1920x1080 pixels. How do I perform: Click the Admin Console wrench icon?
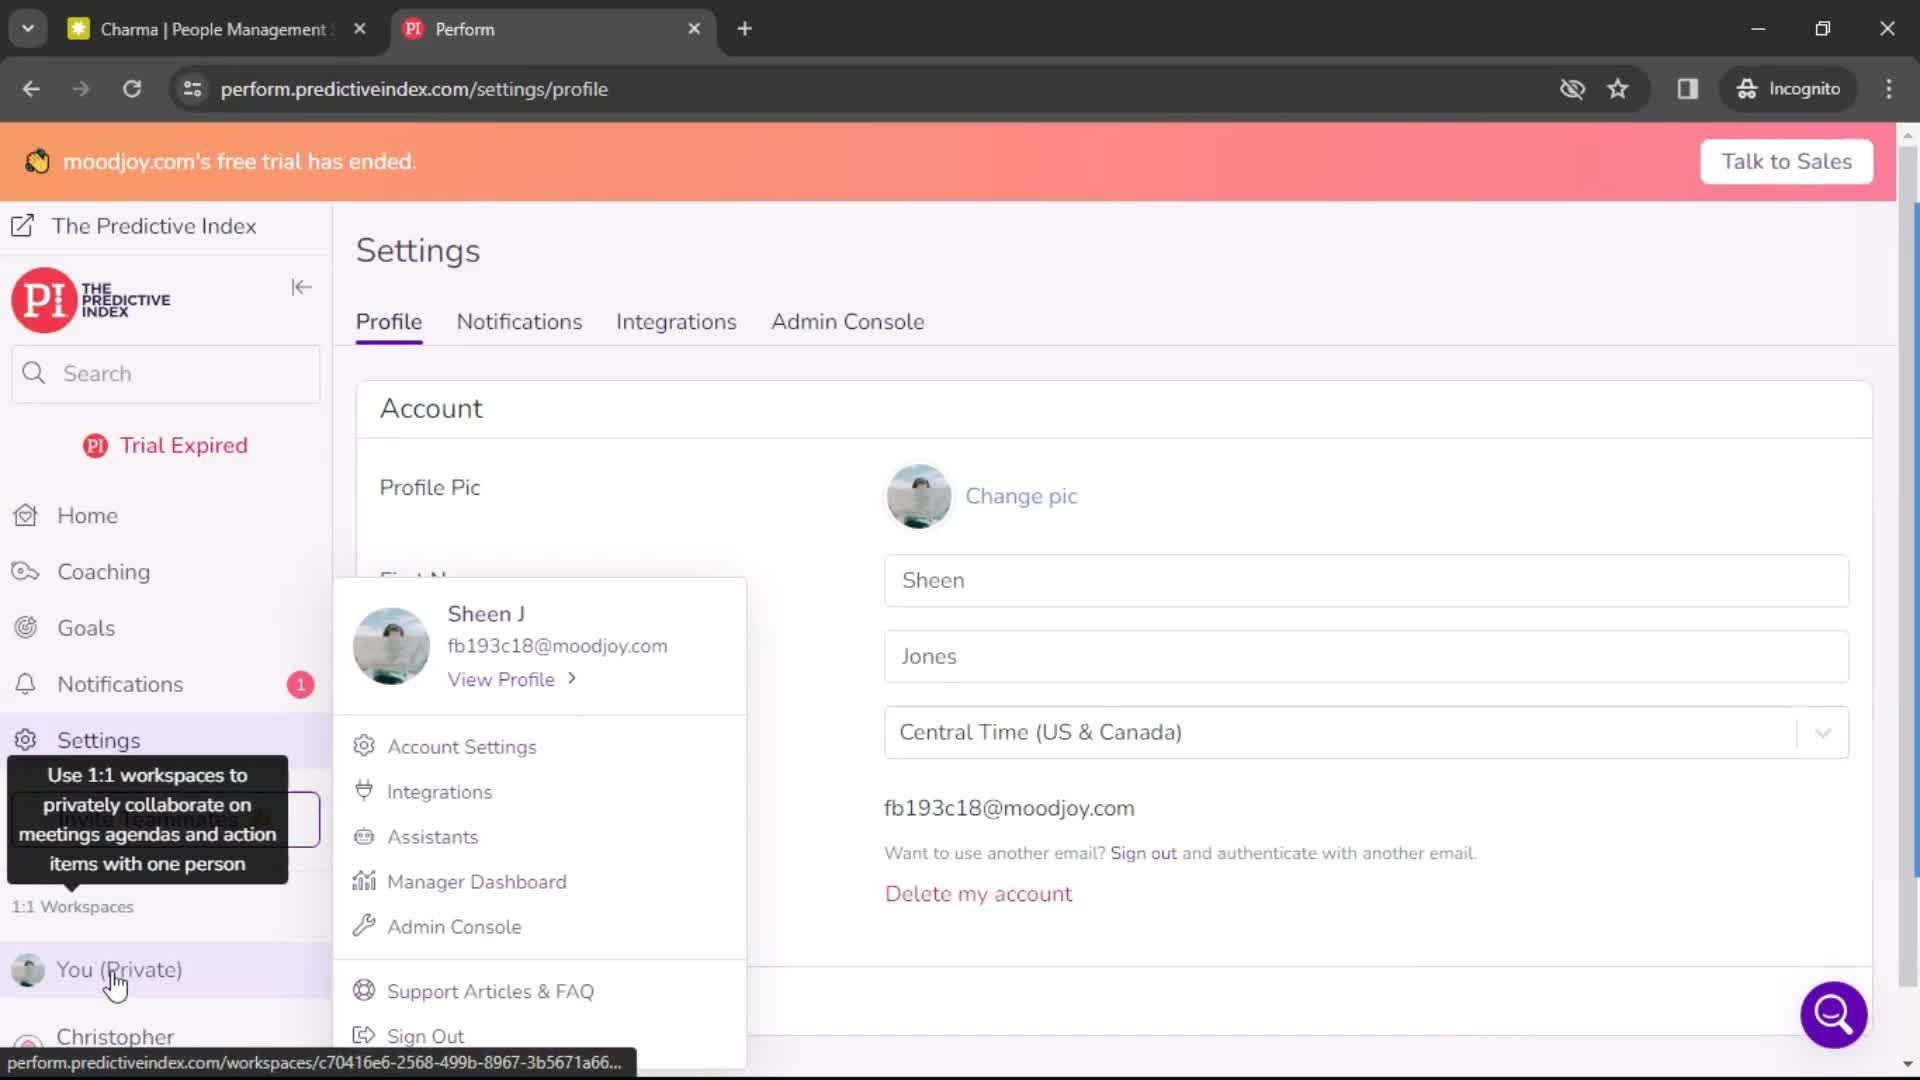click(364, 926)
